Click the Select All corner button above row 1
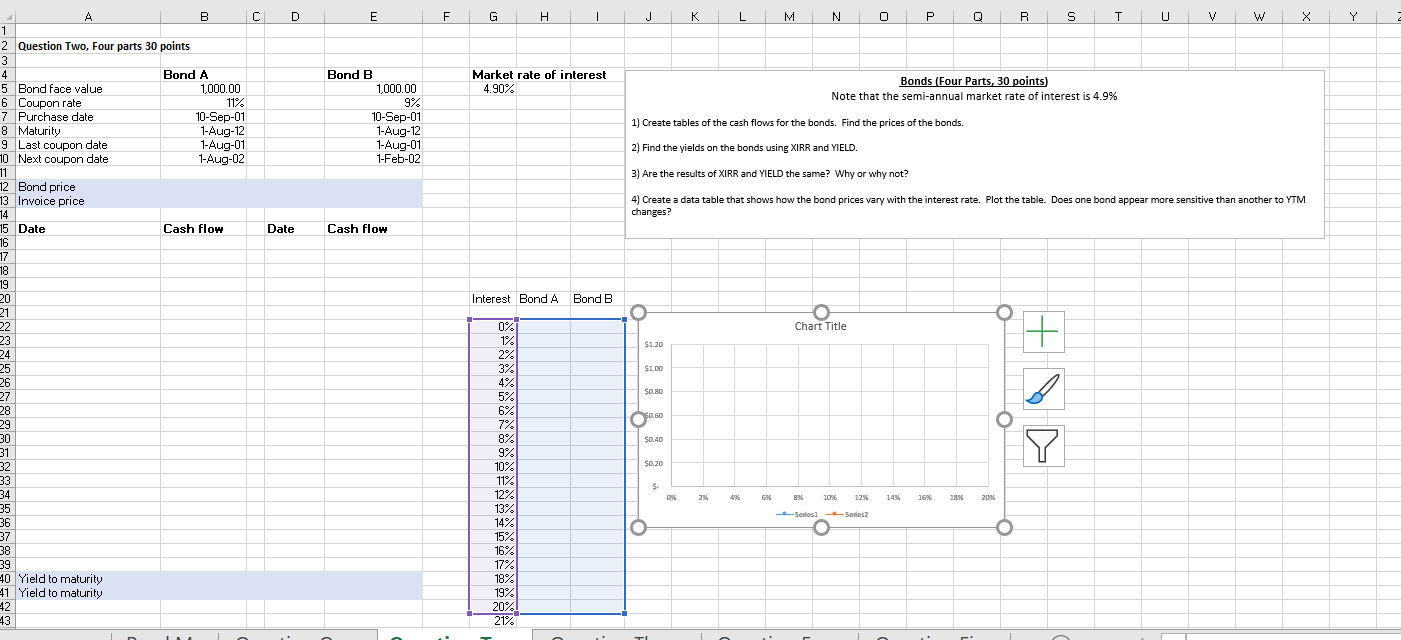Viewport: 1401px width, 640px height. click(10, 16)
